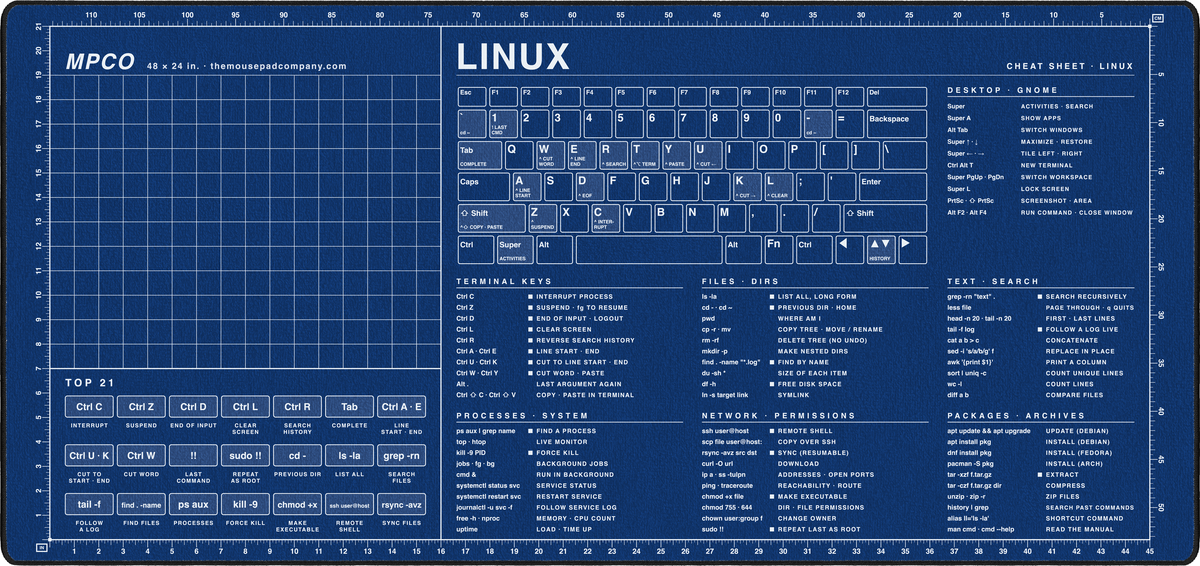The height and width of the screenshot is (566, 1200).
Task: Click the grep -rn box in Top 21
Action: point(402,455)
